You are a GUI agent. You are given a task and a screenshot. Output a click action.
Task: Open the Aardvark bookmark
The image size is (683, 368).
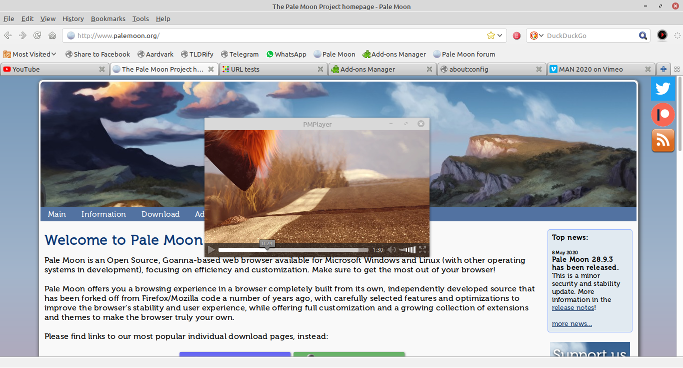click(156, 54)
